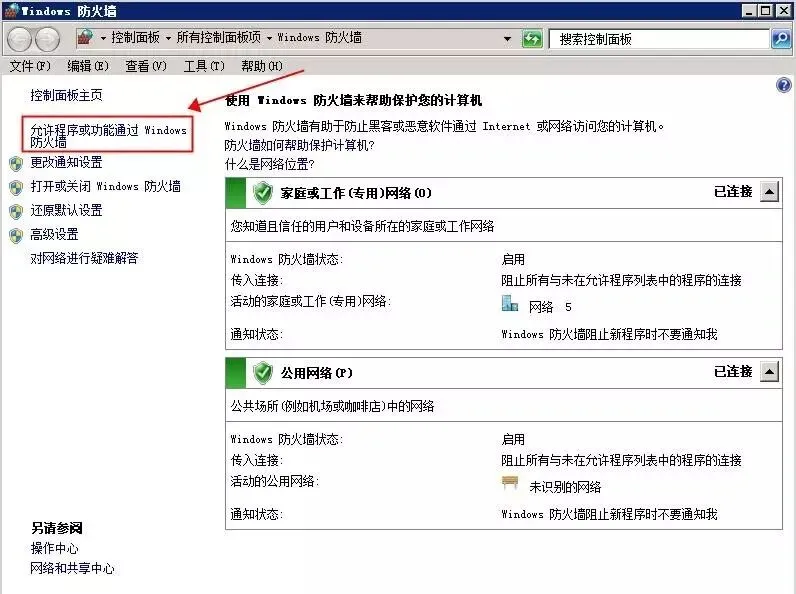Screen dimensions: 796x594
Task: Click 您知道且信任的用户和设备 description text
Action: pos(362,226)
